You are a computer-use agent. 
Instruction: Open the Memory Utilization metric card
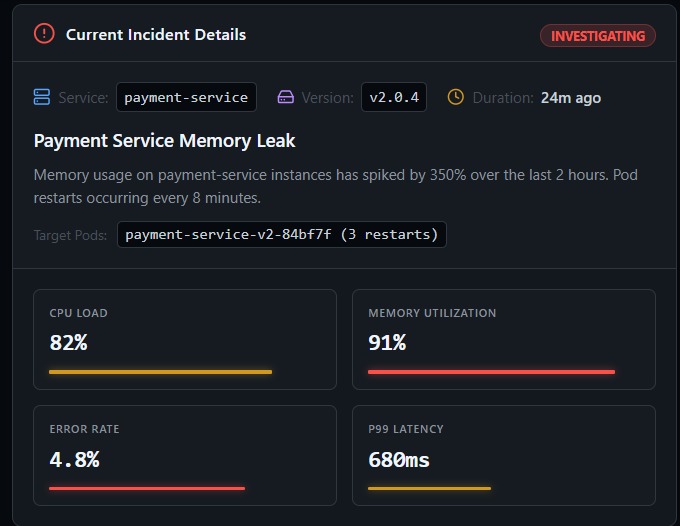tap(504, 339)
